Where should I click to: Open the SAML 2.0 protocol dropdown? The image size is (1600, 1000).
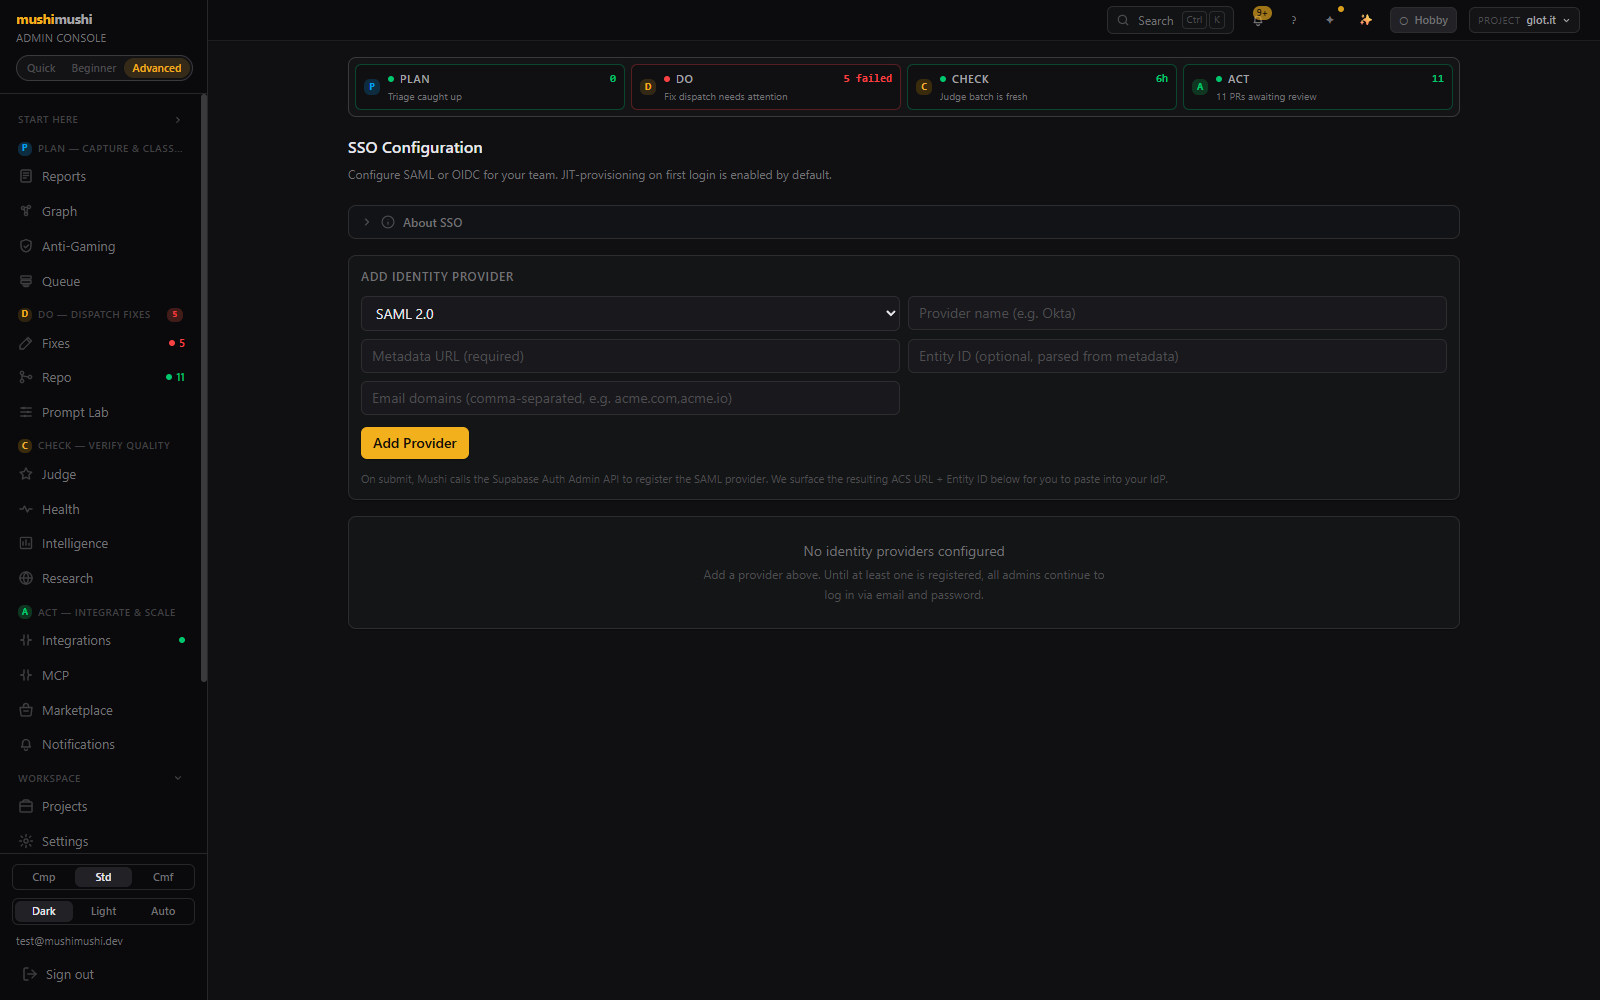[630, 313]
